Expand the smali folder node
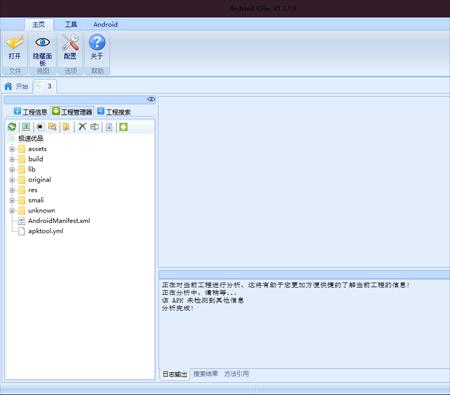The height and width of the screenshot is (395, 450). coord(12,200)
